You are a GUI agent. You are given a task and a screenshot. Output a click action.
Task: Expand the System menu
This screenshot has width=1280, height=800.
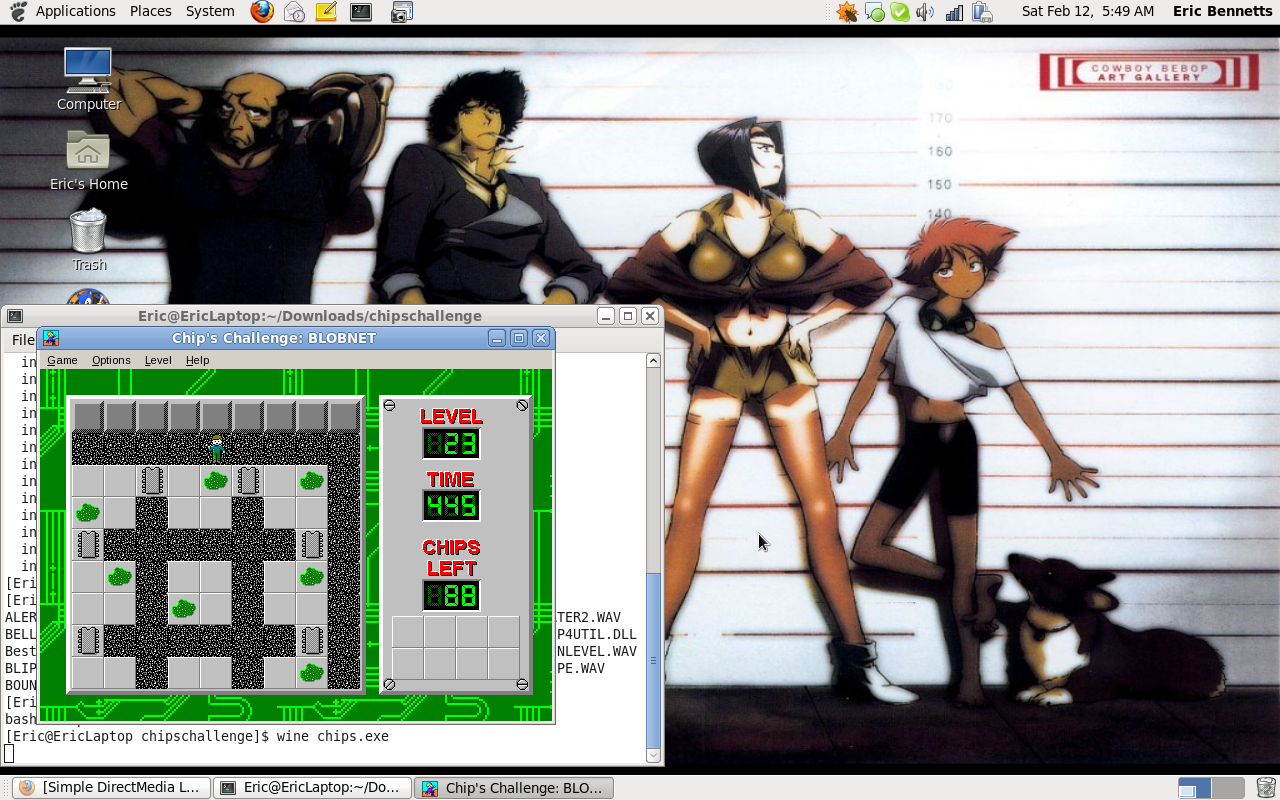210,11
